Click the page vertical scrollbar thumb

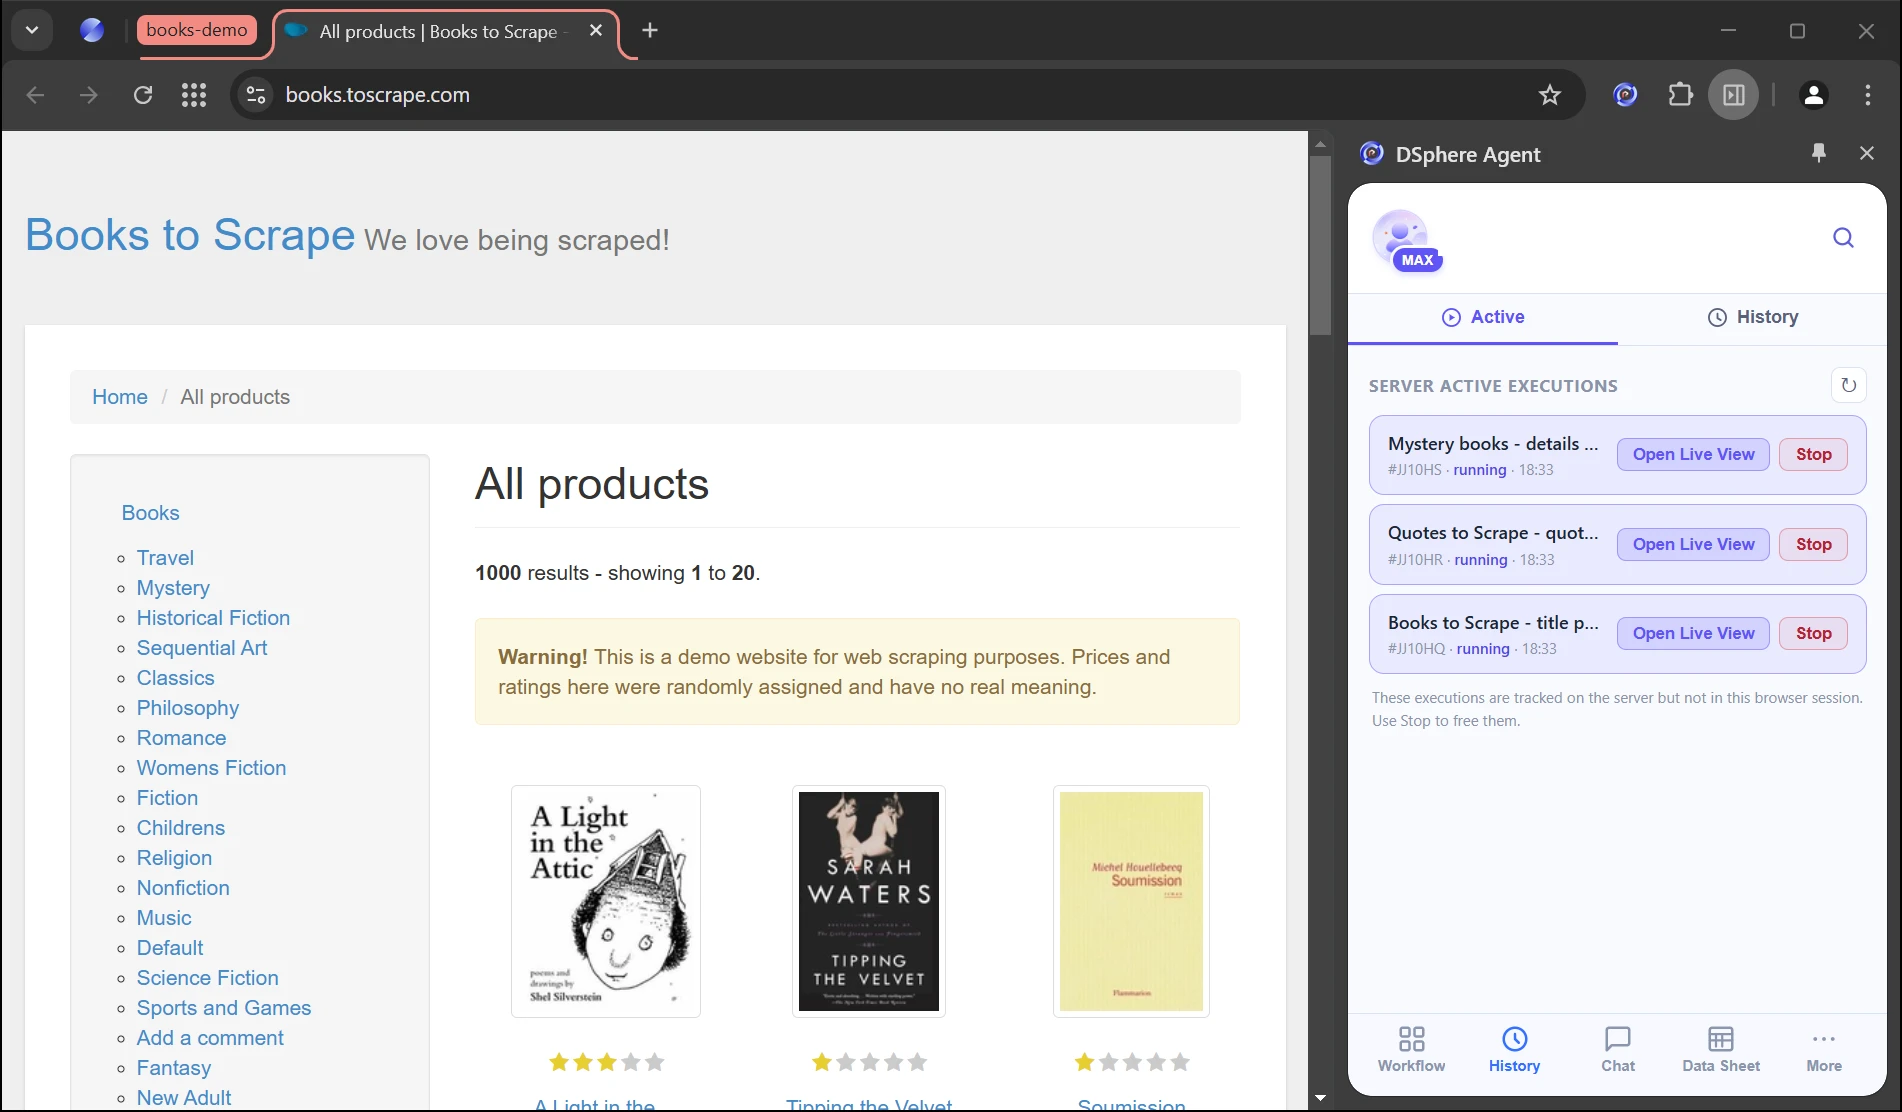coord(1320,245)
